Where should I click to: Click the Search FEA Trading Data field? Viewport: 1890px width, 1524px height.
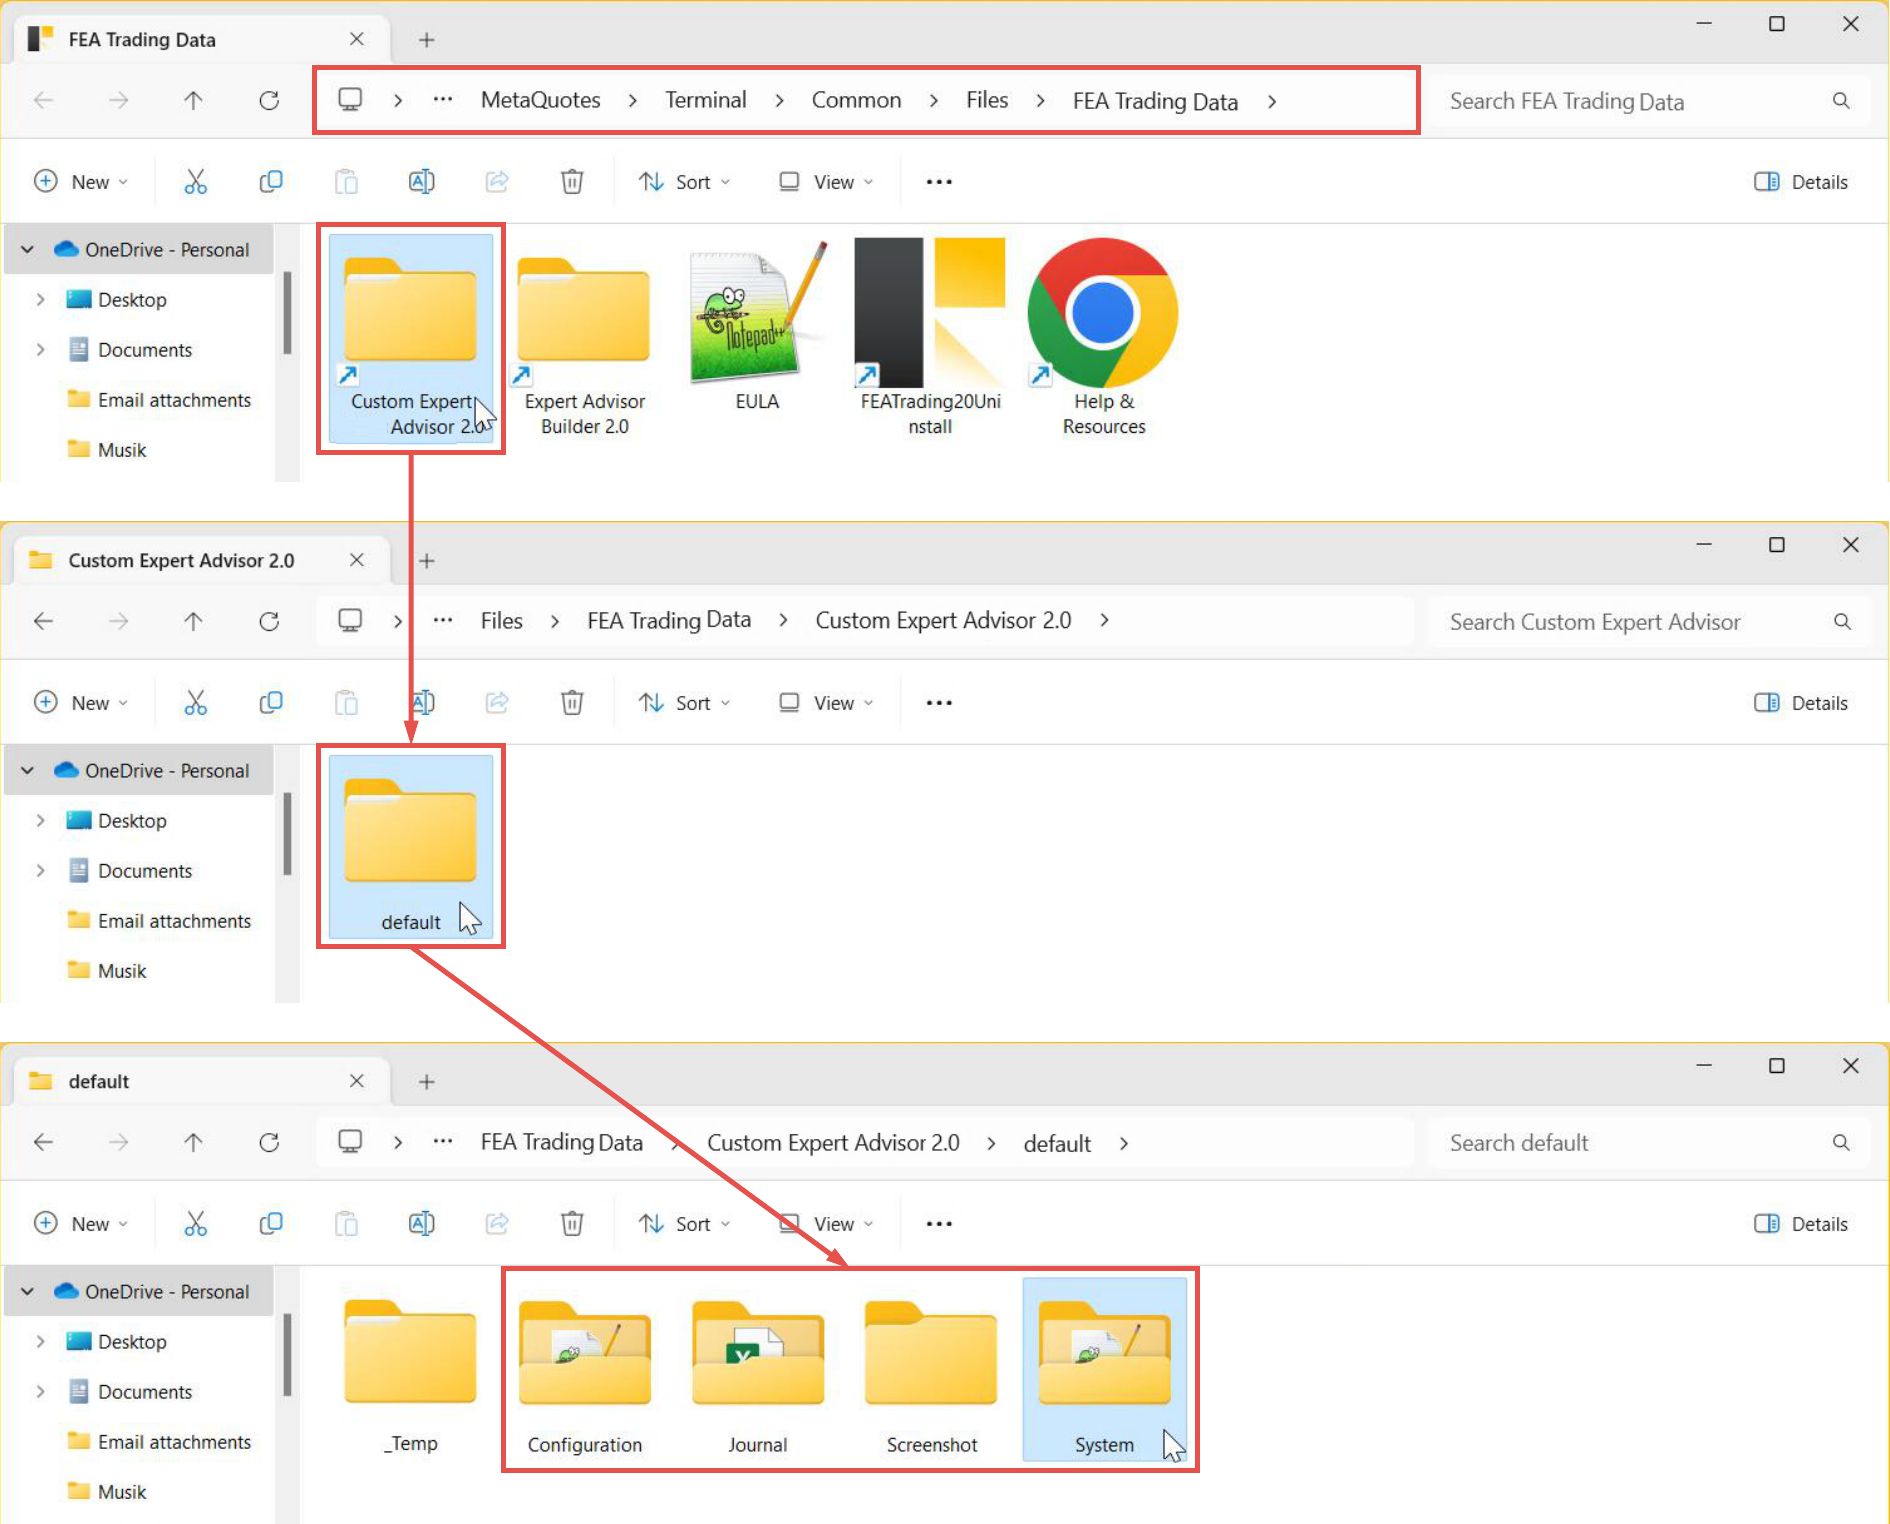(1648, 101)
